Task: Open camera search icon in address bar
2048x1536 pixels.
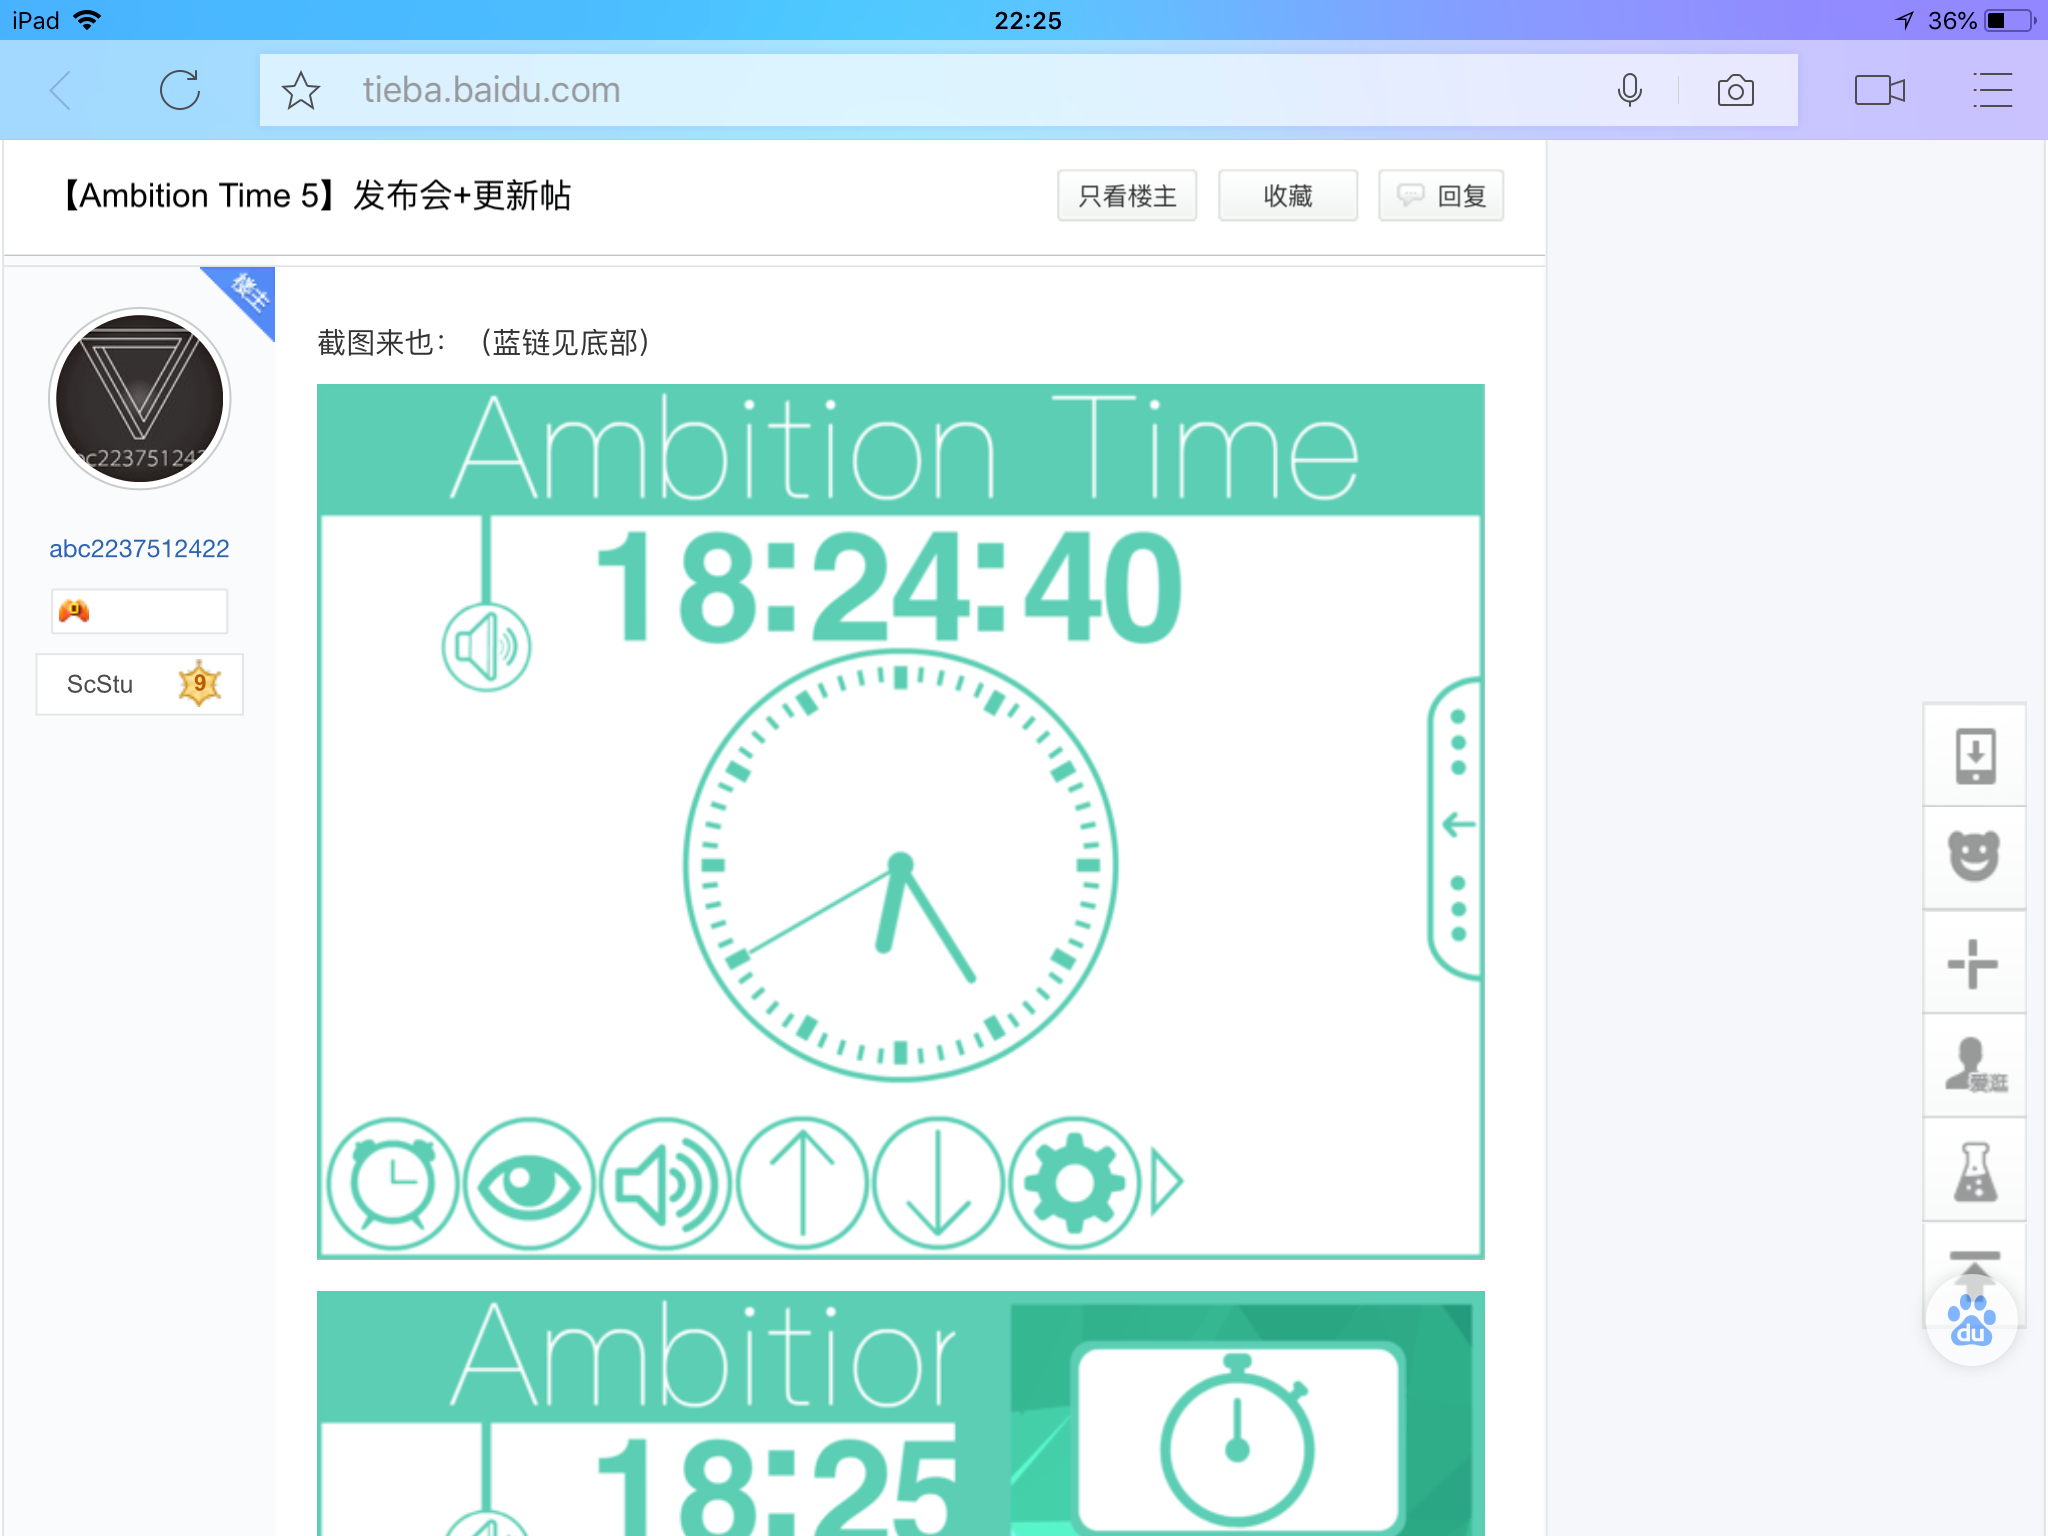Action: coord(1735,91)
